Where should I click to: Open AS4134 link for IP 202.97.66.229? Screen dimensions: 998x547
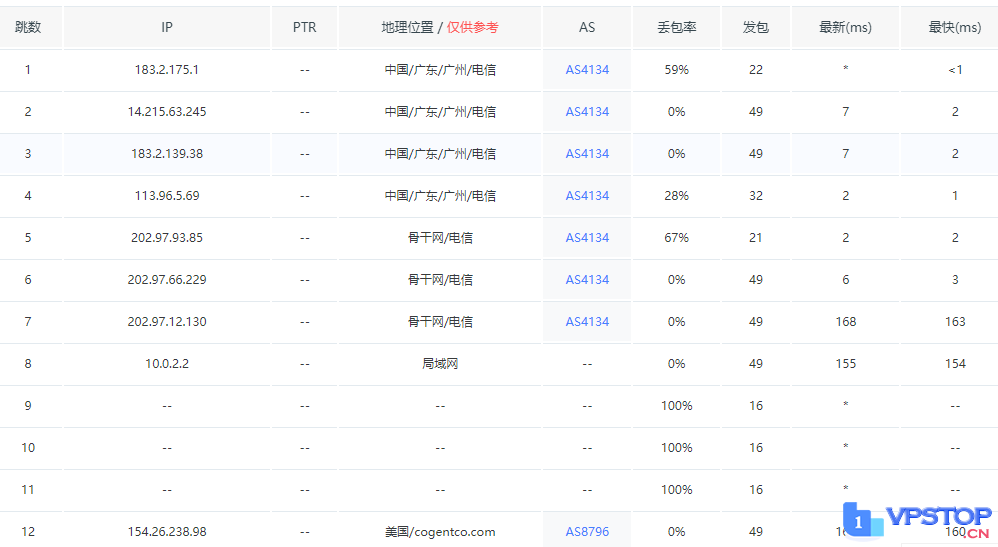[x=587, y=280]
